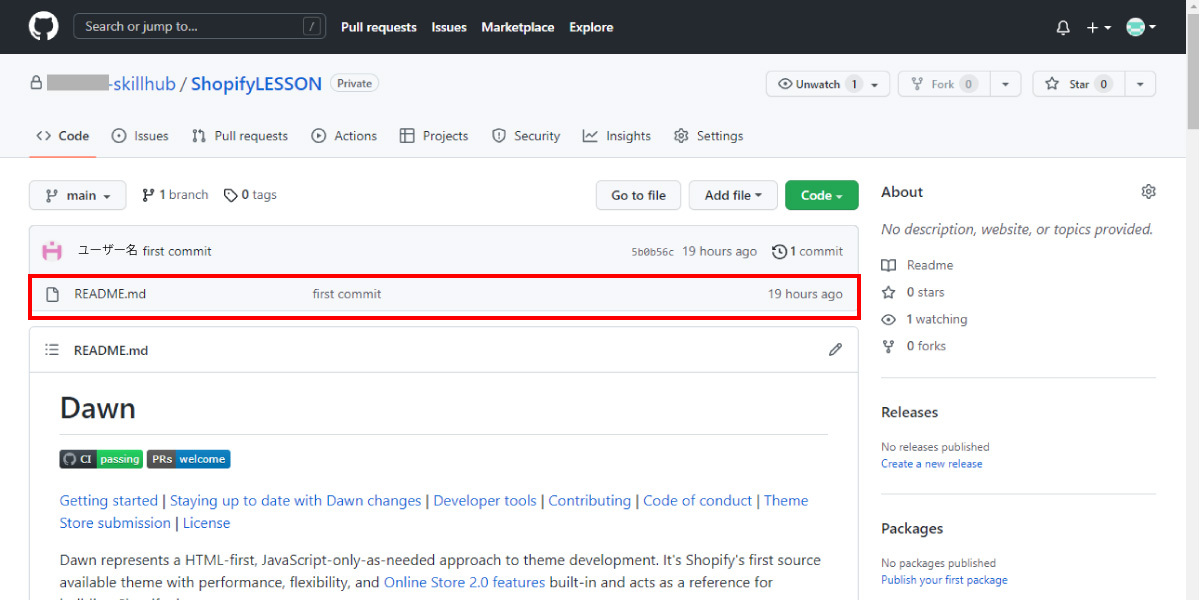Image resolution: width=1200 pixels, height=600 pixels.
Task: Click the Readme link in About
Action: tap(918, 265)
